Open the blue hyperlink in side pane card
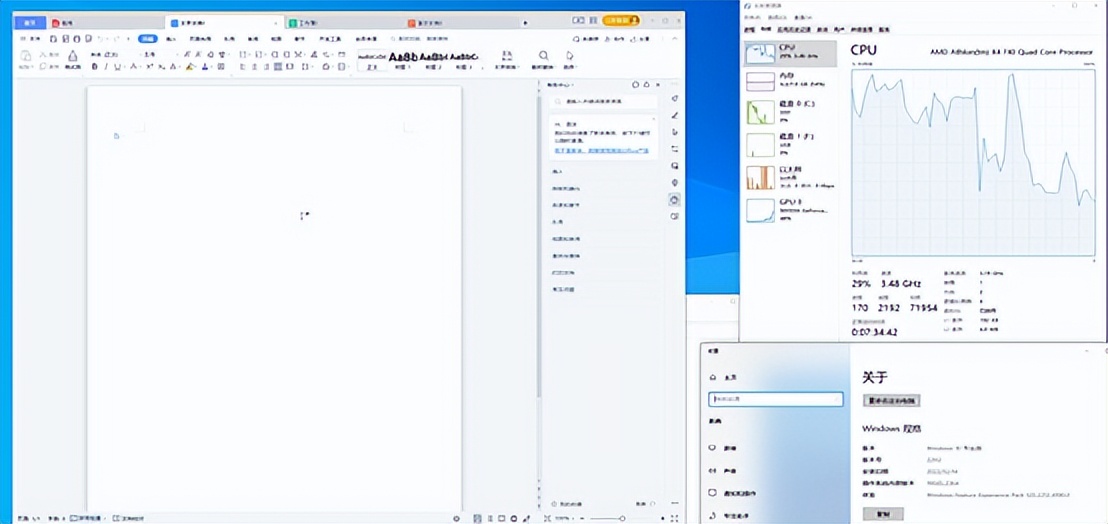 pyautogui.click(x=601, y=151)
